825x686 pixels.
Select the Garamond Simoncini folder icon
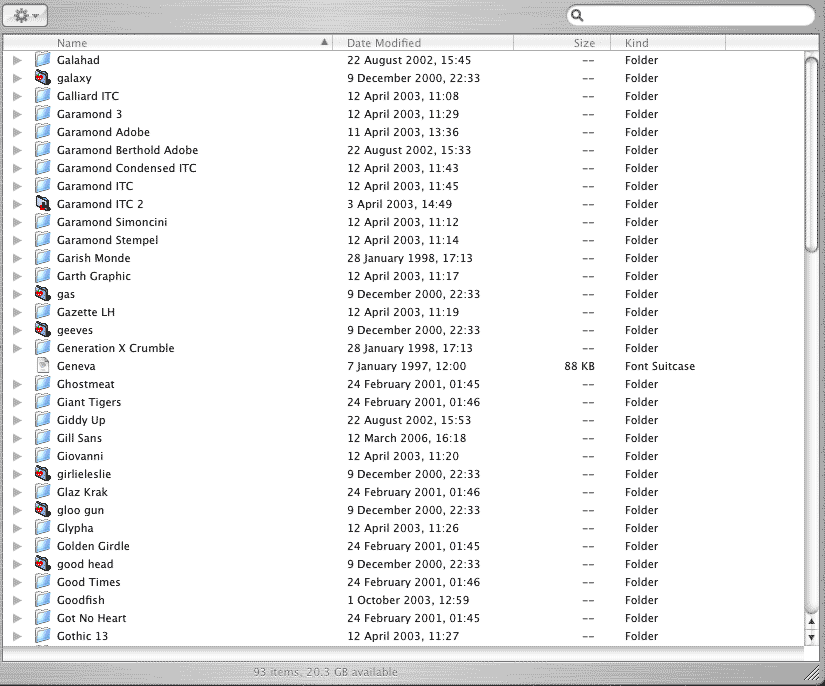click(43, 221)
